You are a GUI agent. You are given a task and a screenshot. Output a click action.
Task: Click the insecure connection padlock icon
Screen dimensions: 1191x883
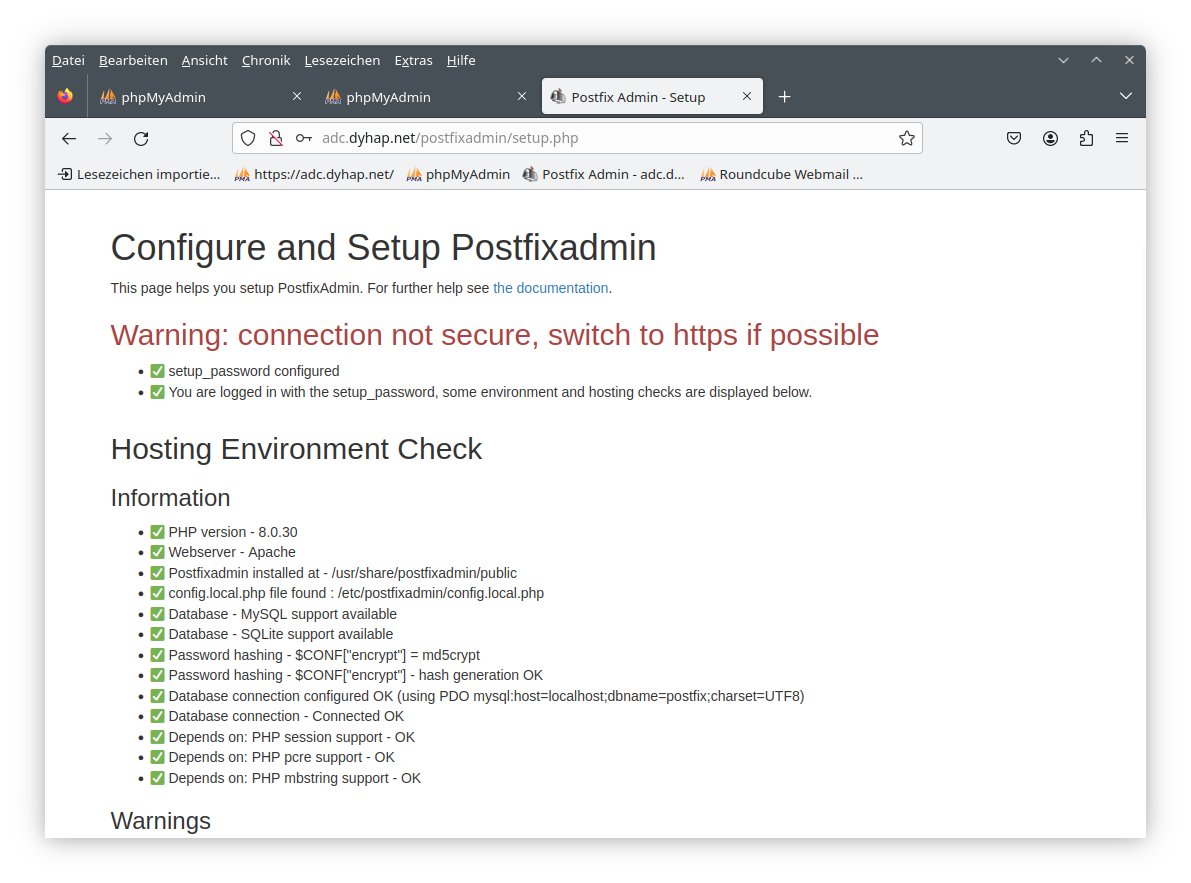pyautogui.click(x=276, y=139)
